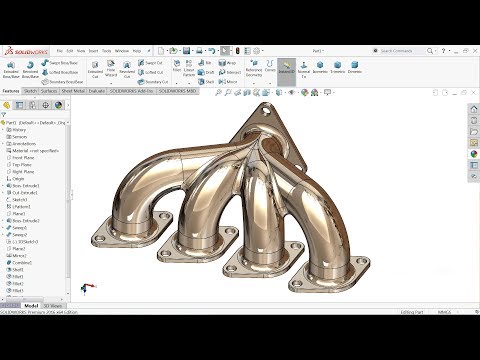480x360 pixels.
Task: Select the Lofted Cut tool
Action: [x=151, y=72]
